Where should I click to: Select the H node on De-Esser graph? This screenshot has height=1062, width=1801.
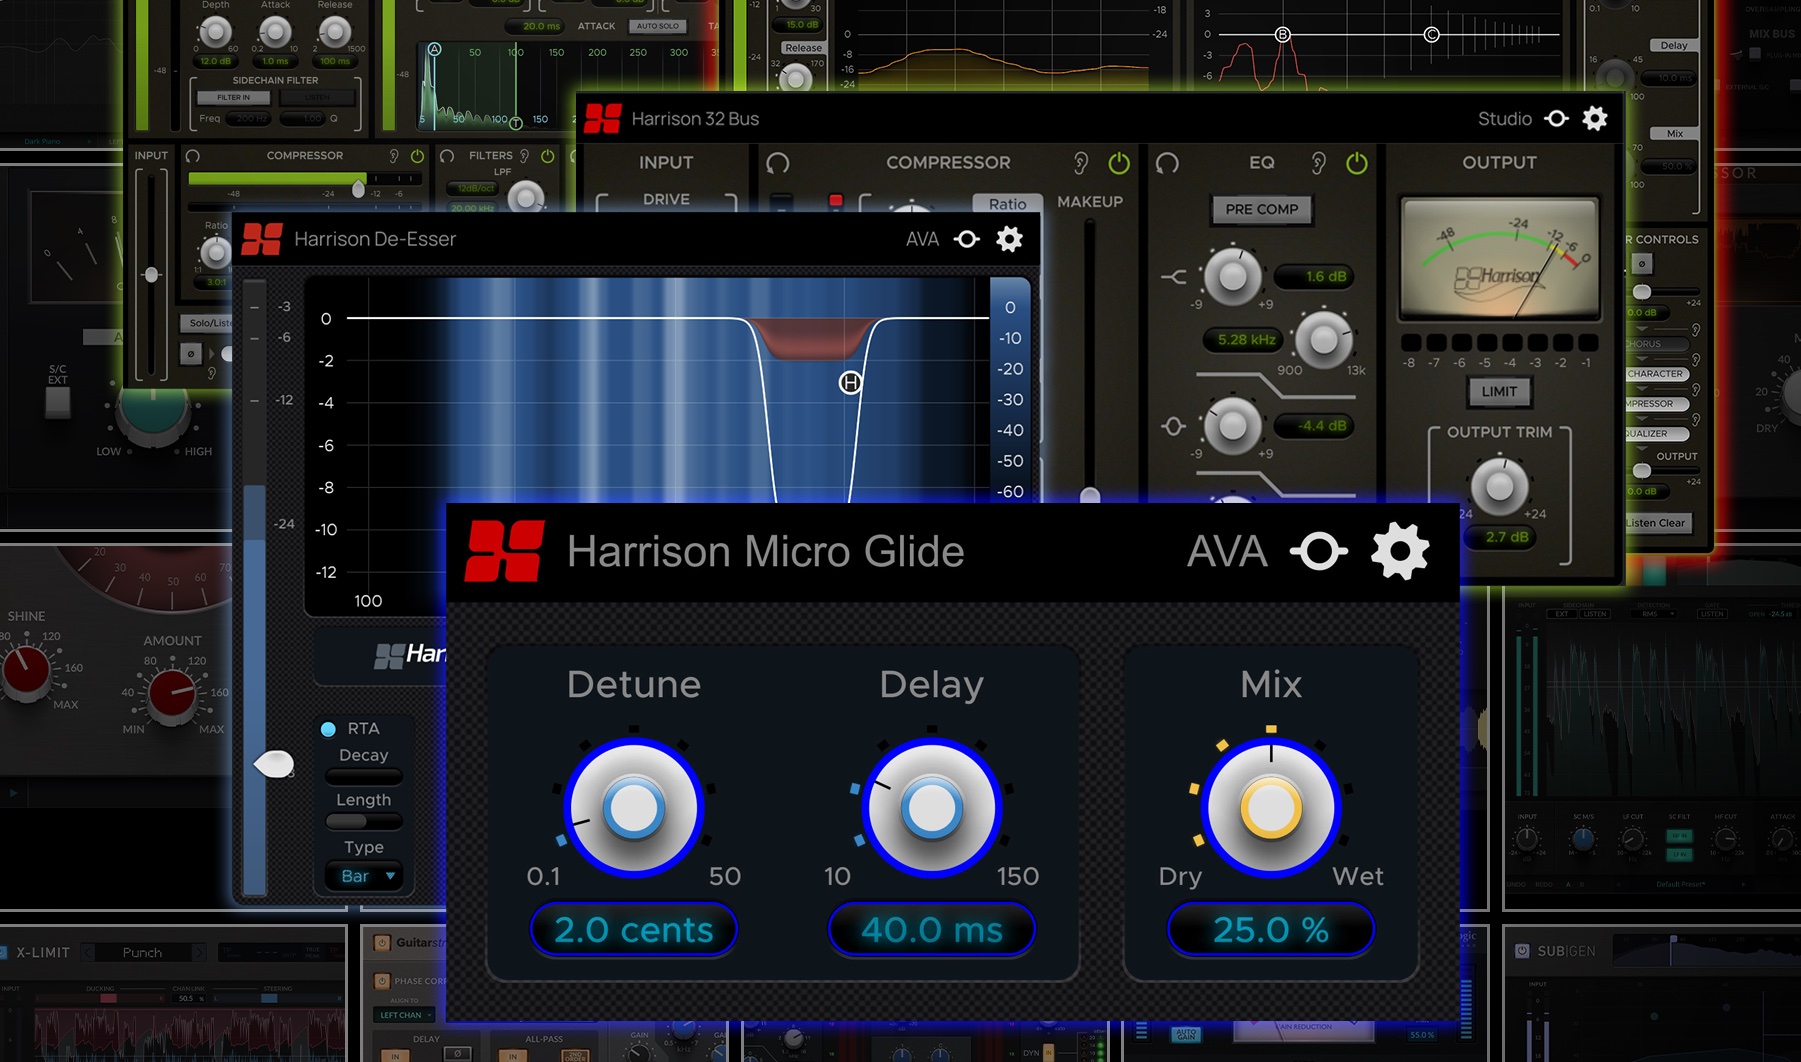pyautogui.click(x=850, y=382)
